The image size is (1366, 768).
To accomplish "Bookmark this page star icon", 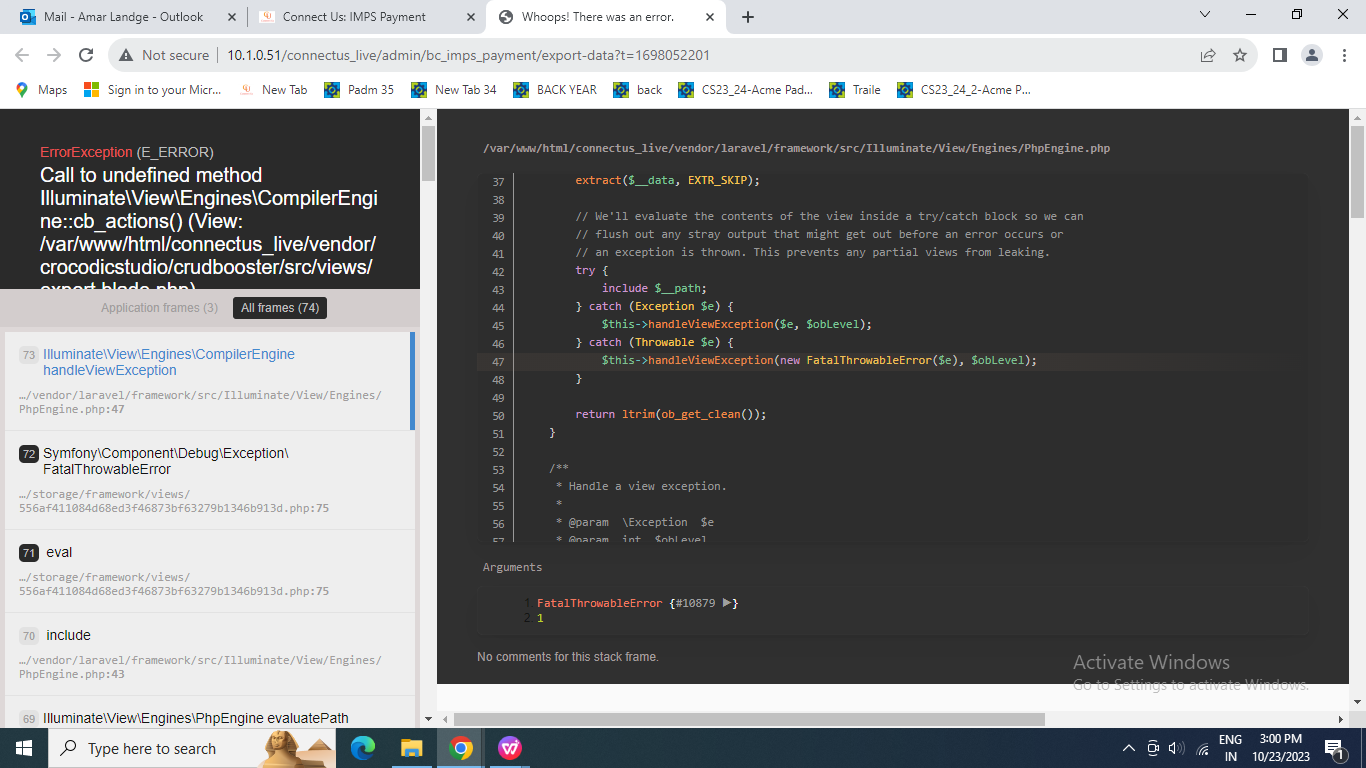I will 1240,55.
